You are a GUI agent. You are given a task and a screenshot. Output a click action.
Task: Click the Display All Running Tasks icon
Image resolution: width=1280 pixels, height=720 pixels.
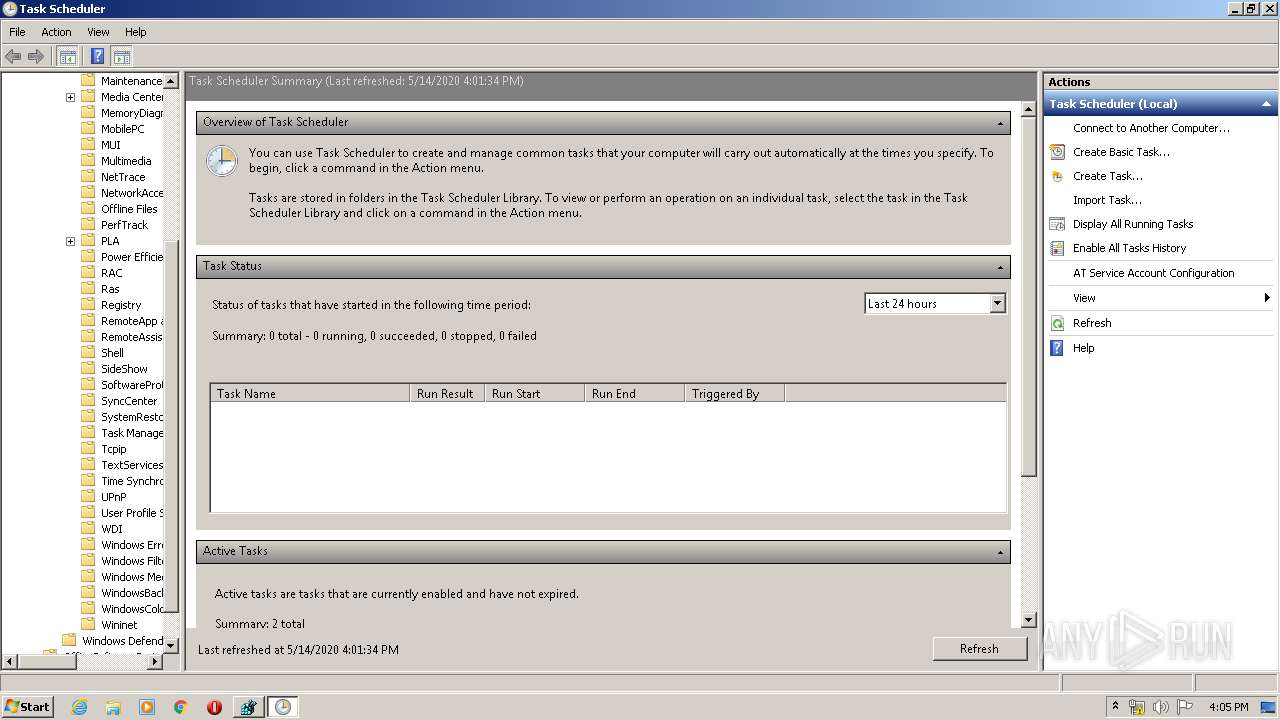[x=1057, y=224]
